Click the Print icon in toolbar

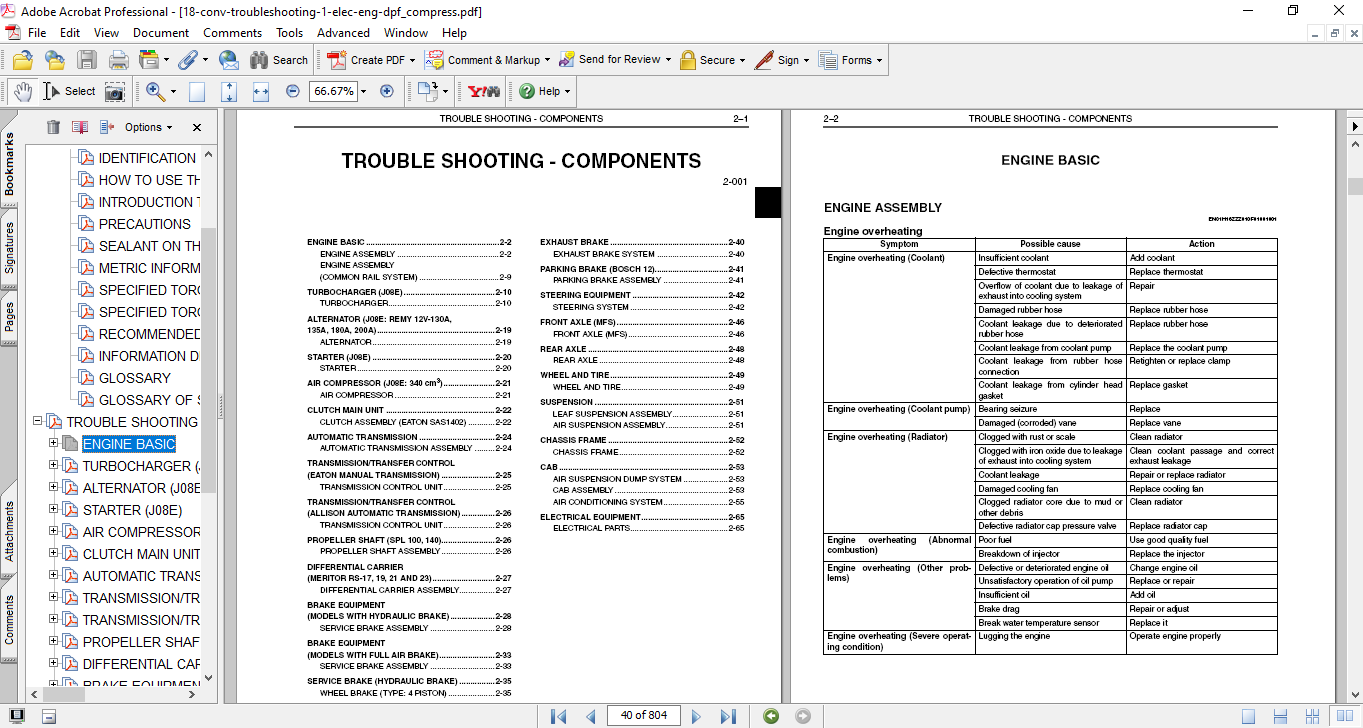(x=118, y=60)
